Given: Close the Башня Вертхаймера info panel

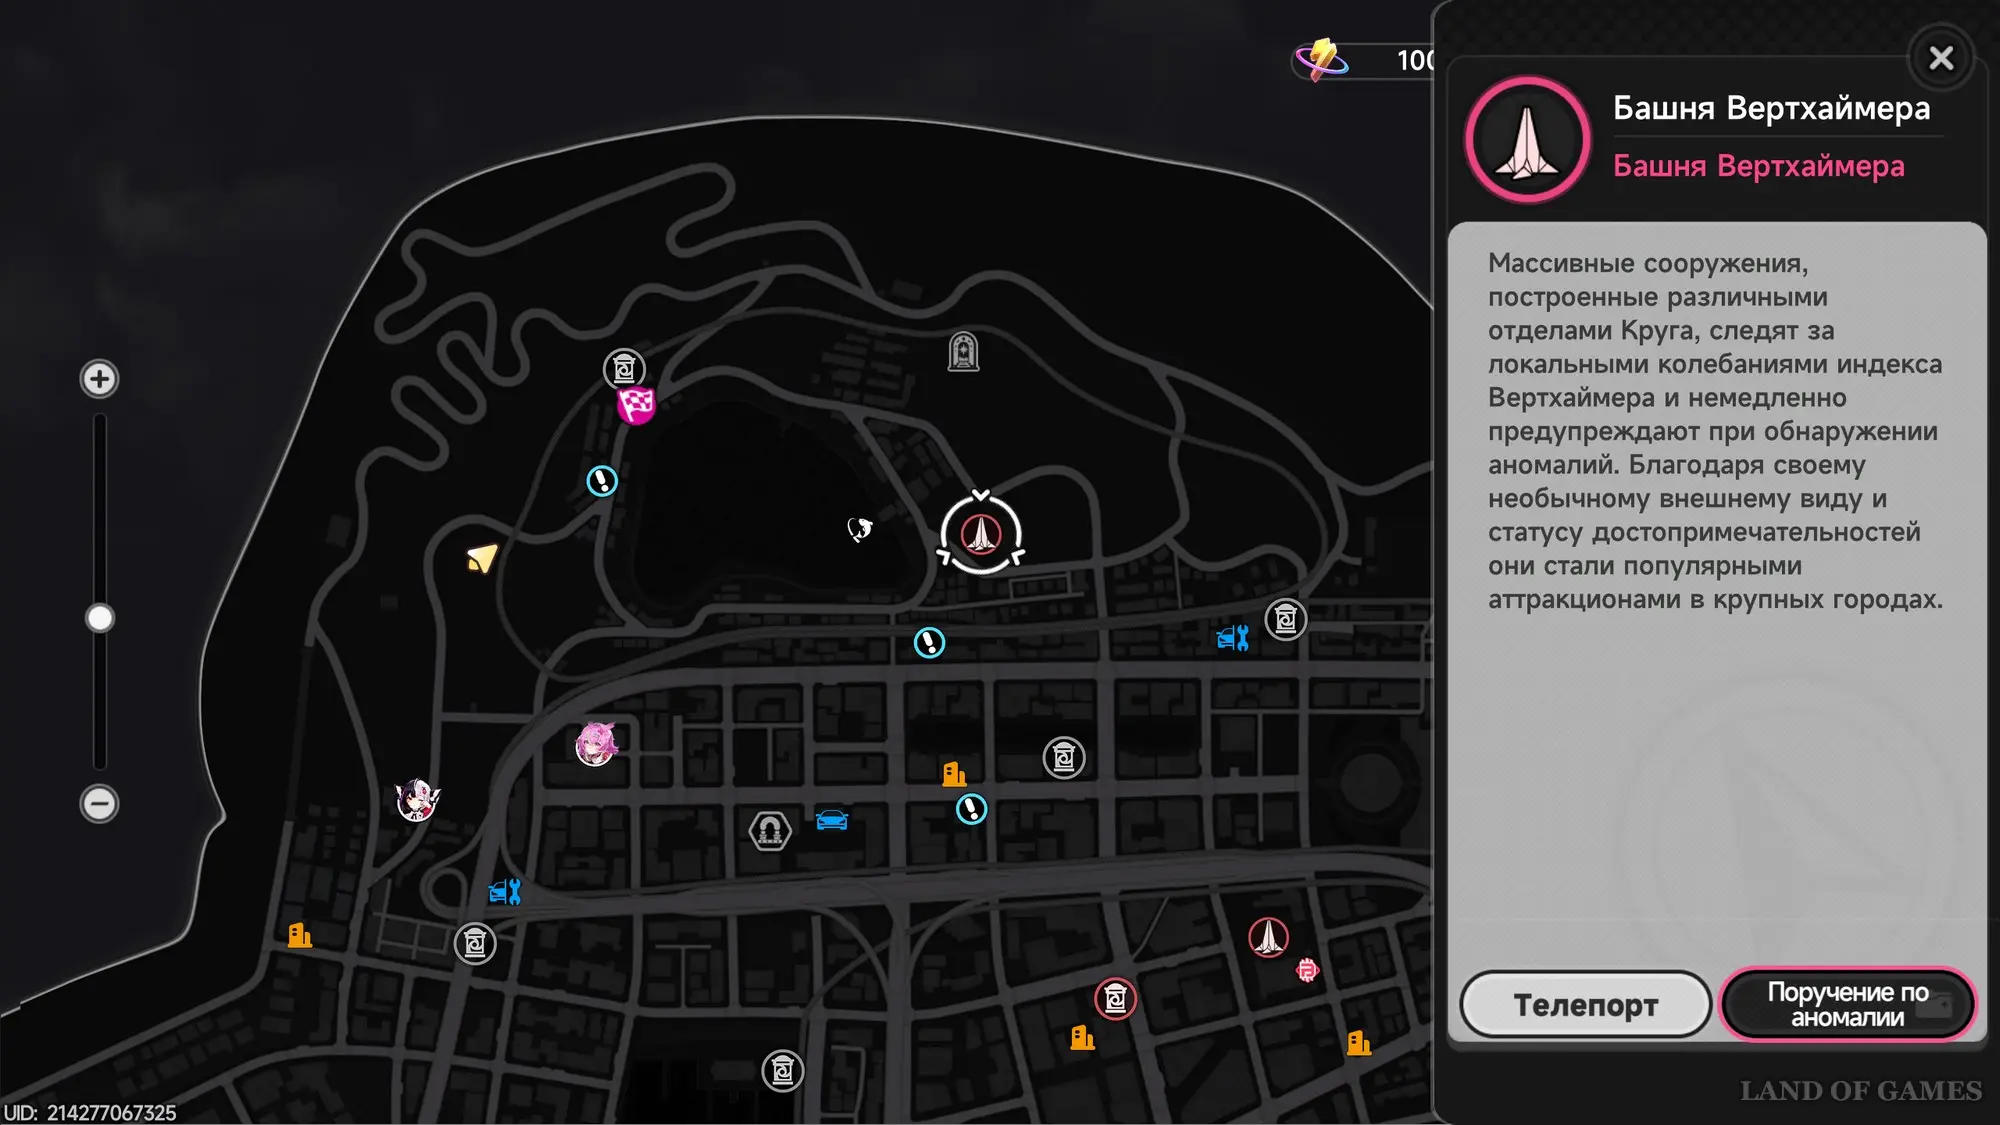Looking at the screenshot, I should [1941, 58].
